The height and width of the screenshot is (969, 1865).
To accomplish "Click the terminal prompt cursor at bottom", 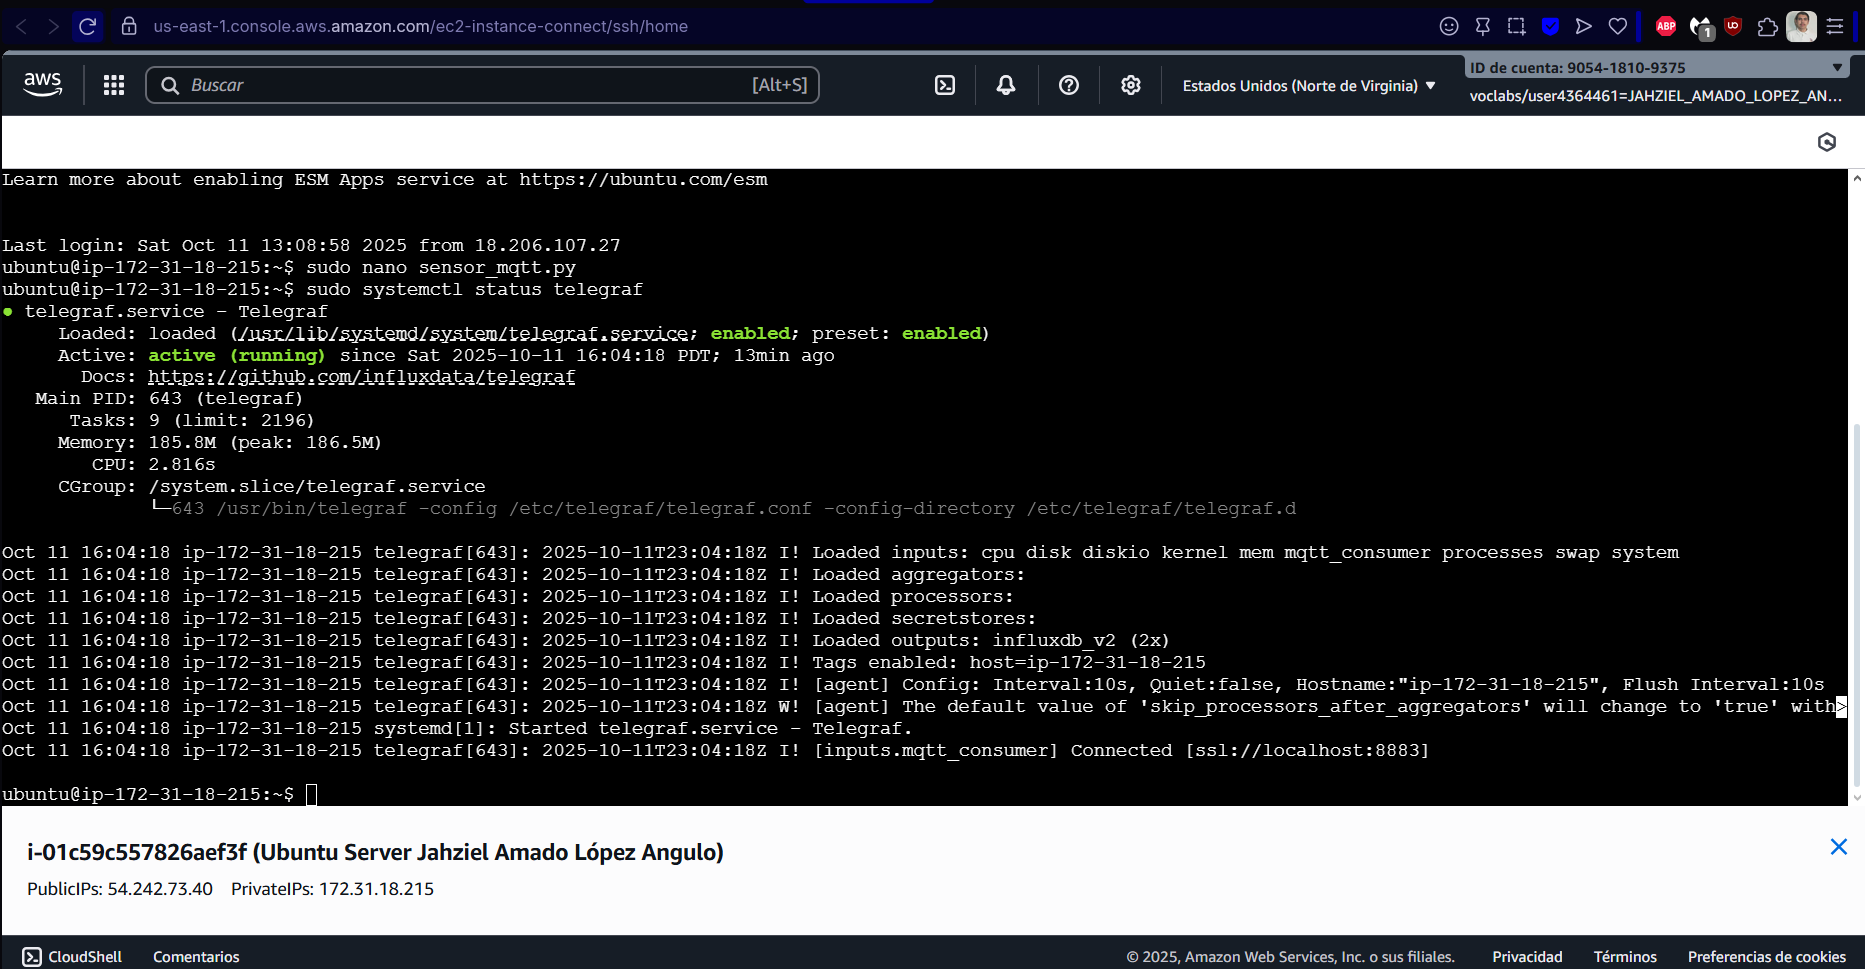I will click(311, 794).
